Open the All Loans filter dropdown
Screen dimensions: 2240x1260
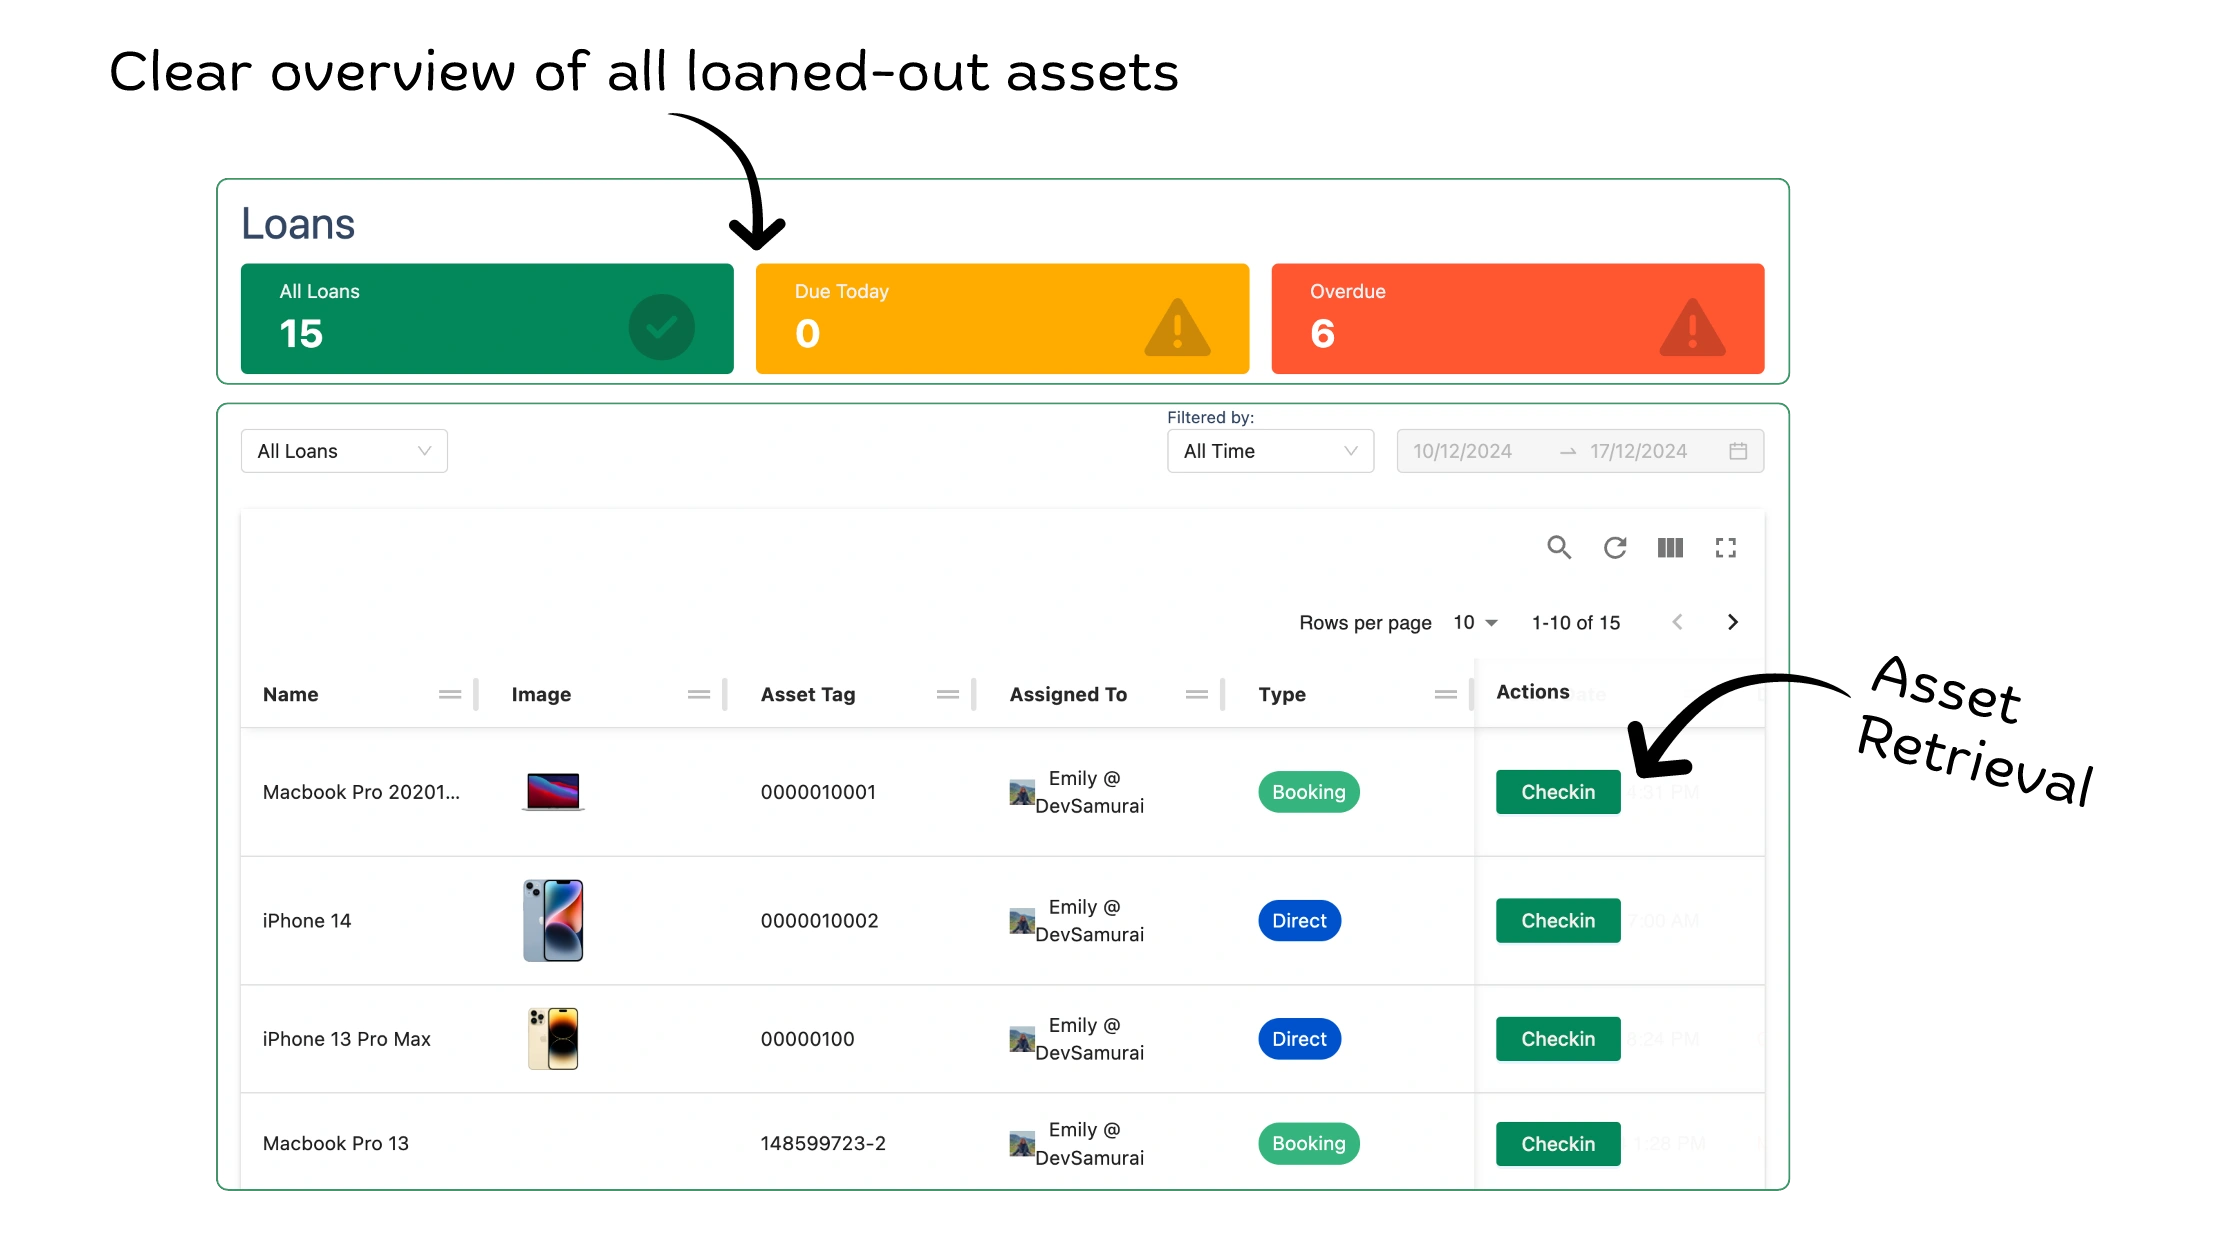tap(344, 451)
